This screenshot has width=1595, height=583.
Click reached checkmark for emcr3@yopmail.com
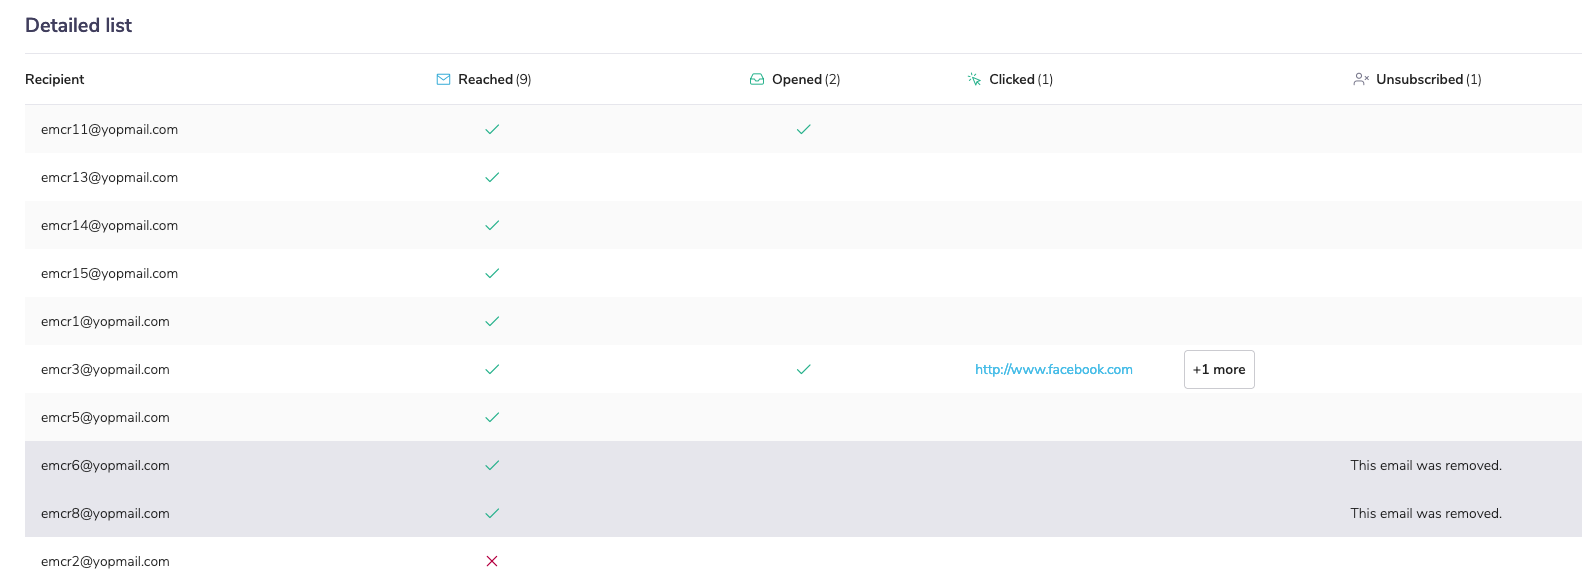[x=492, y=369]
